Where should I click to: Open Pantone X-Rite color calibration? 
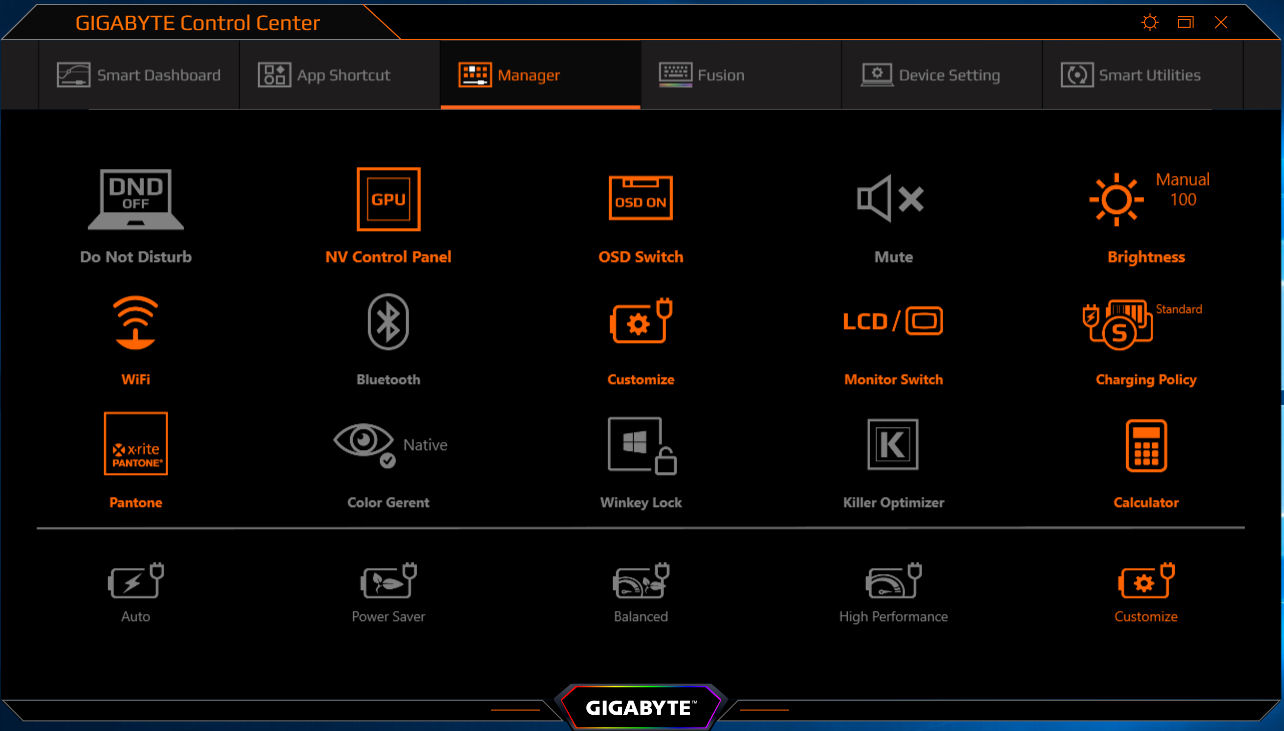(x=136, y=444)
